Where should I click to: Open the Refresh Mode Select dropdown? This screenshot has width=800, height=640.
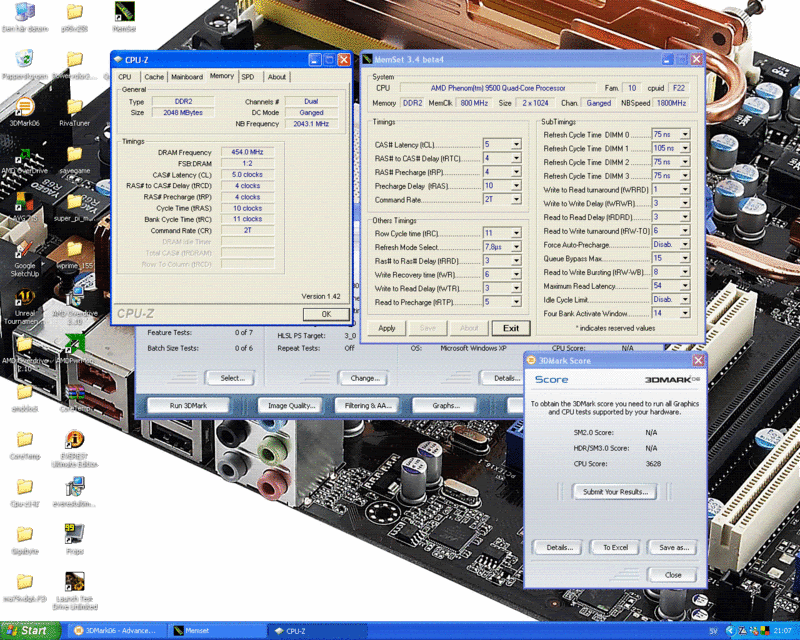(516, 247)
